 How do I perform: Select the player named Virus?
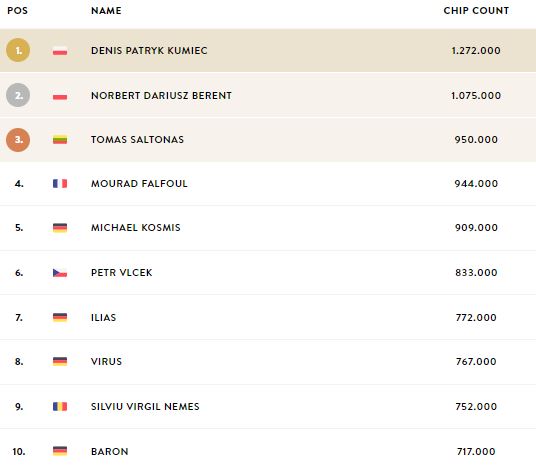(x=106, y=362)
